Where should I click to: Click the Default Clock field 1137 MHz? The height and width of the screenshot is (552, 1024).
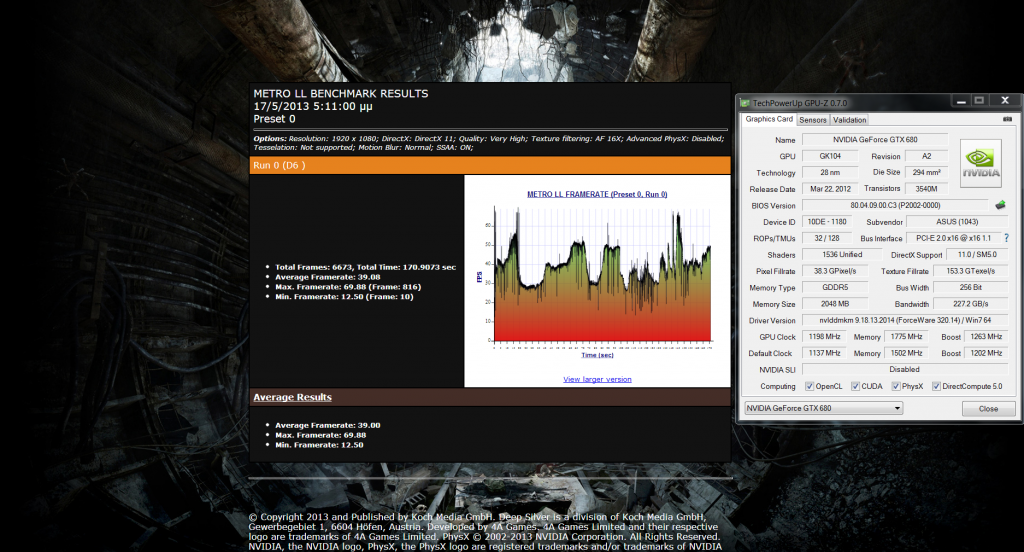(x=824, y=353)
